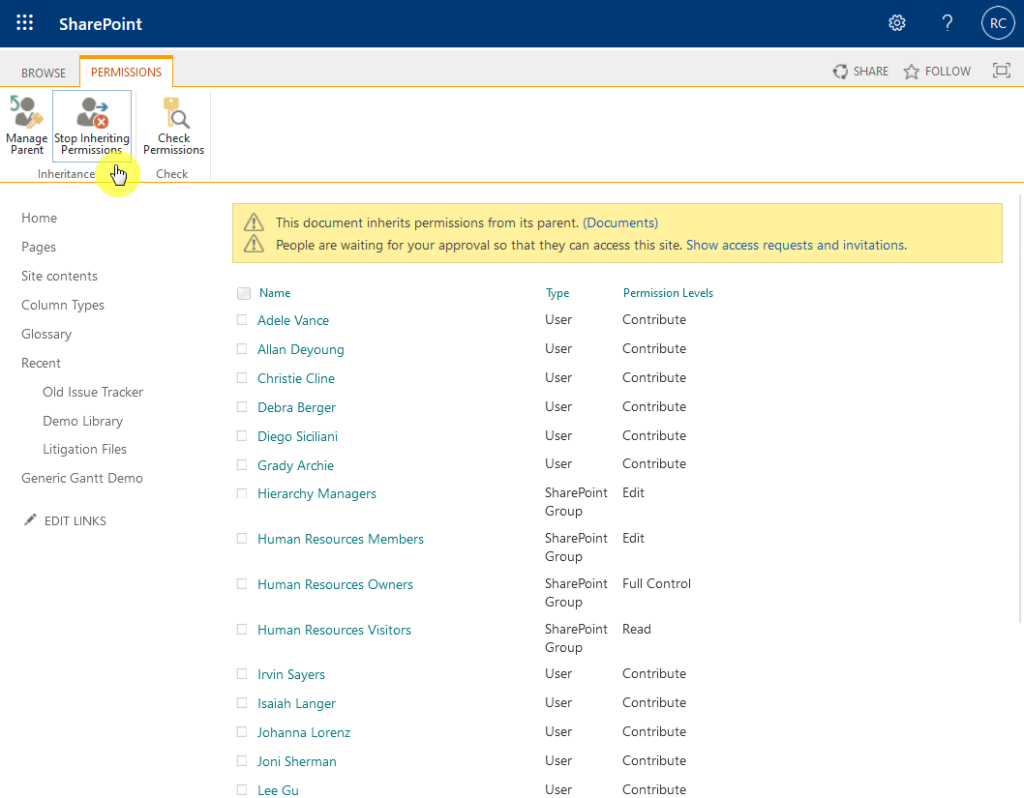Open Litigation Files under Recent
1024x798 pixels.
coord(85,449)
